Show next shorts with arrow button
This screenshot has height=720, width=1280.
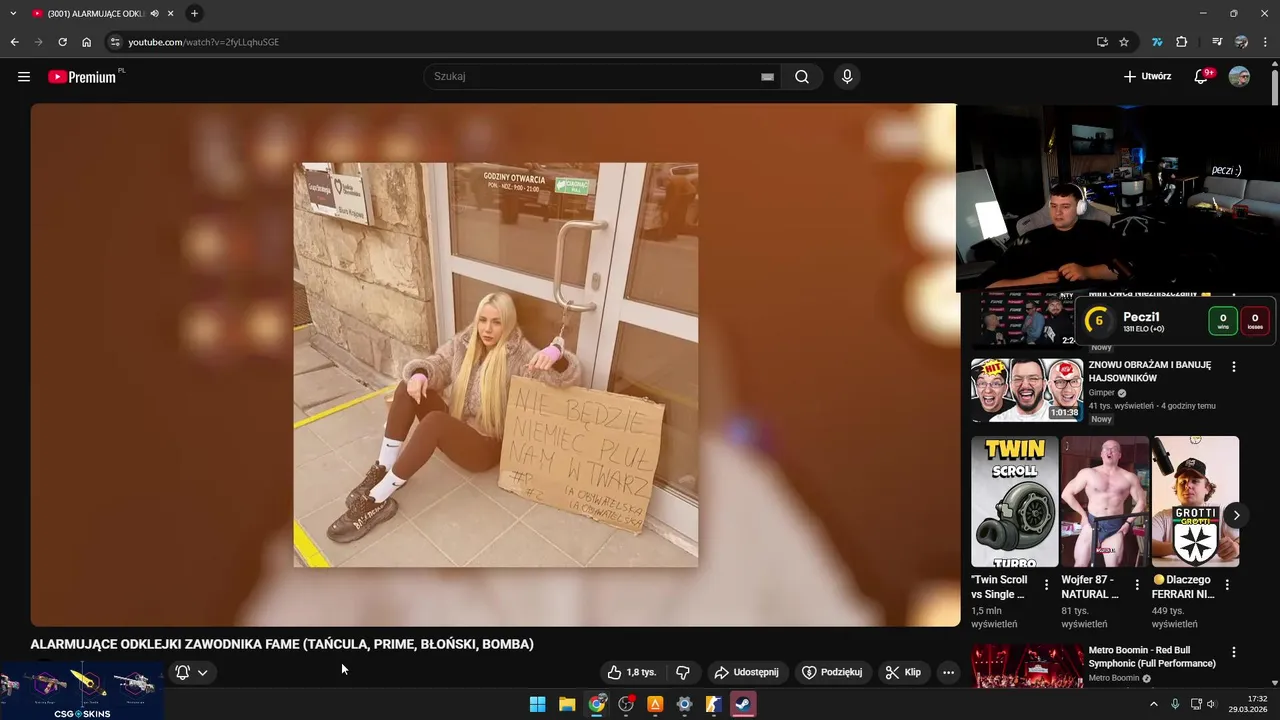tap(1237, 515)
